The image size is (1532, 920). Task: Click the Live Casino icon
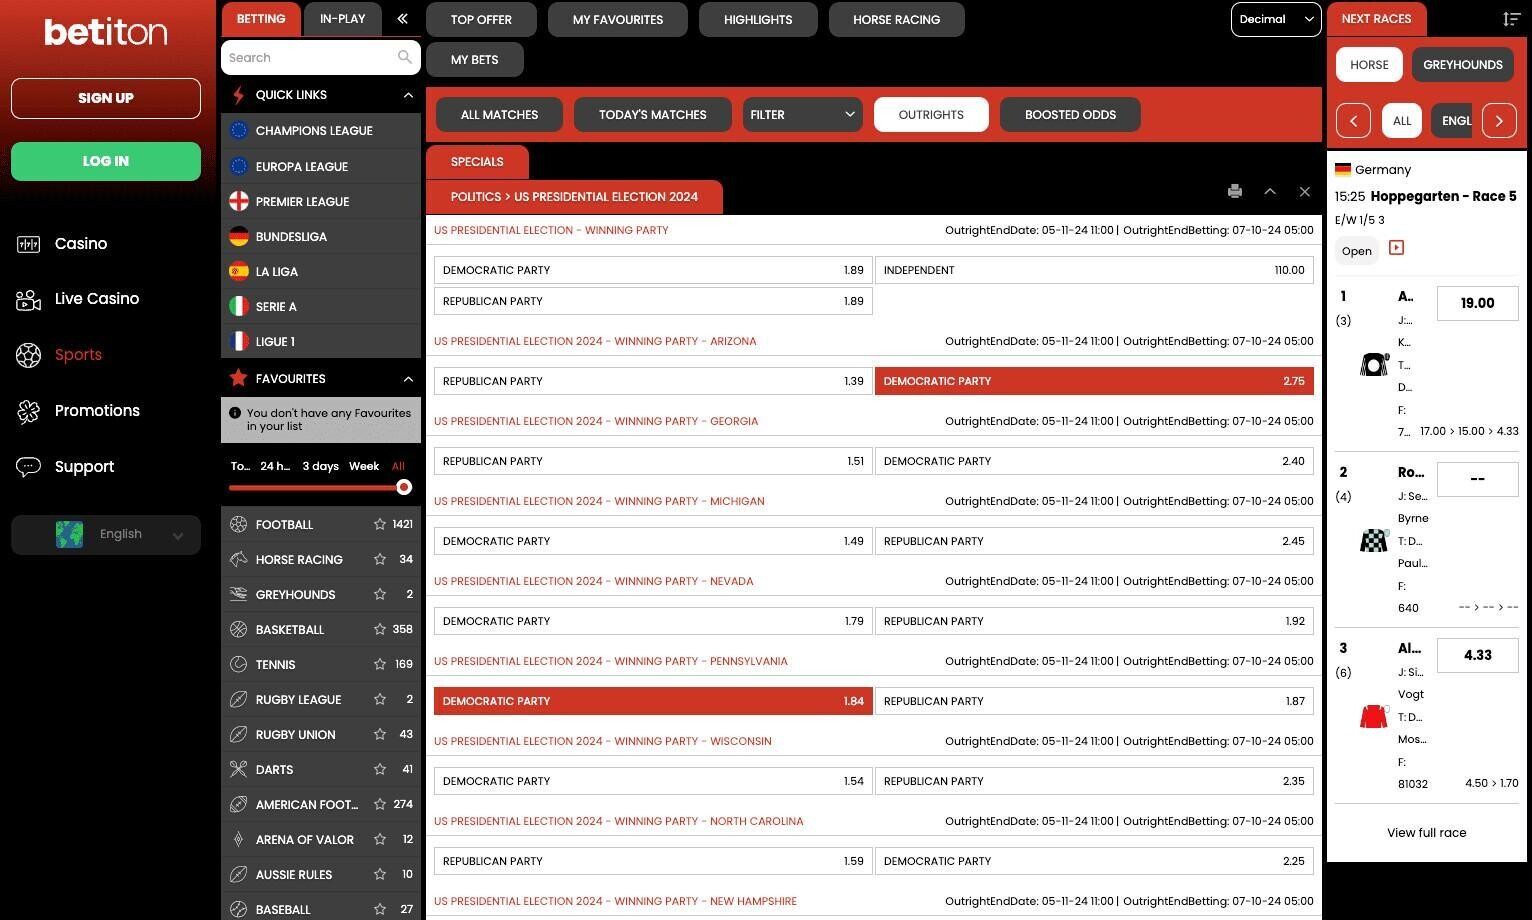[29, 299]
